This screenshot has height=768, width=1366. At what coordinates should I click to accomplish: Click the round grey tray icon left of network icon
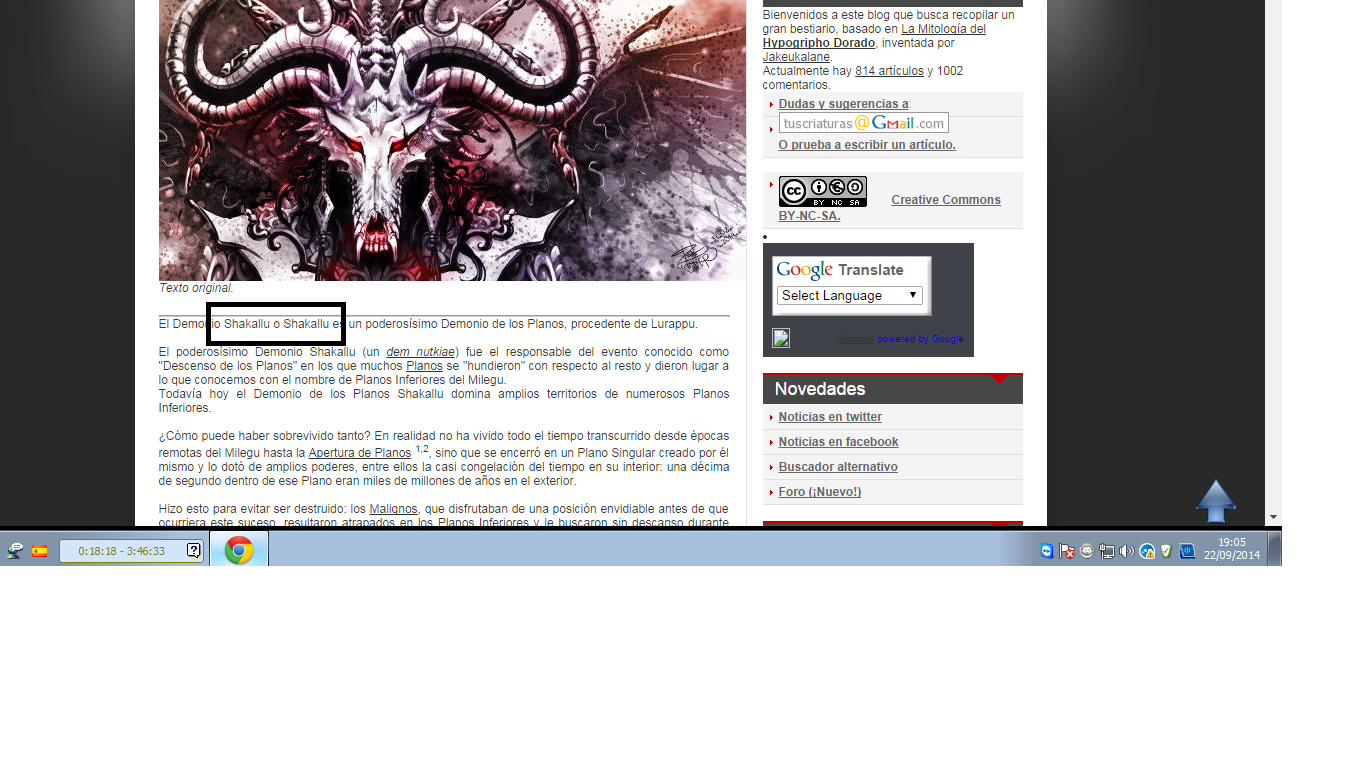pyautogui.click(x=1087, y=551)
